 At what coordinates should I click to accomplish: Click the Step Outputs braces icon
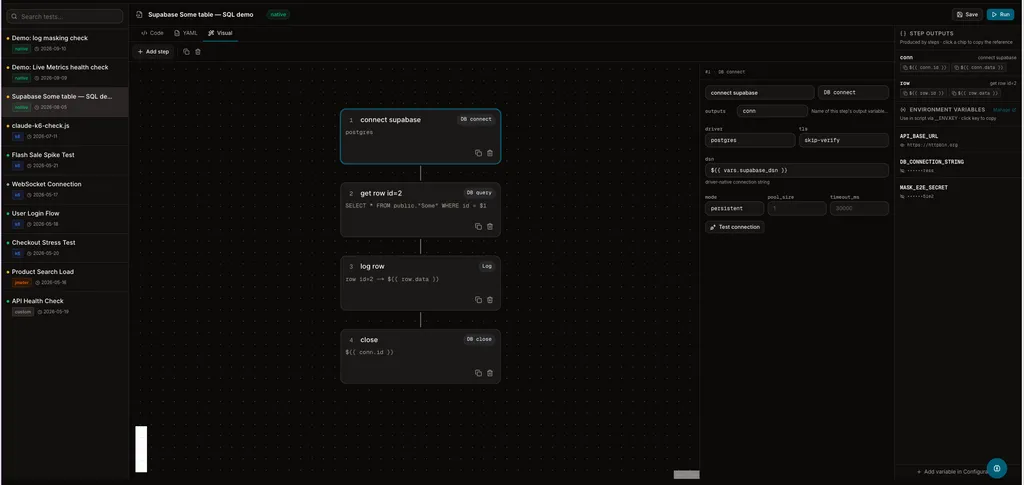tap(903, 33)
